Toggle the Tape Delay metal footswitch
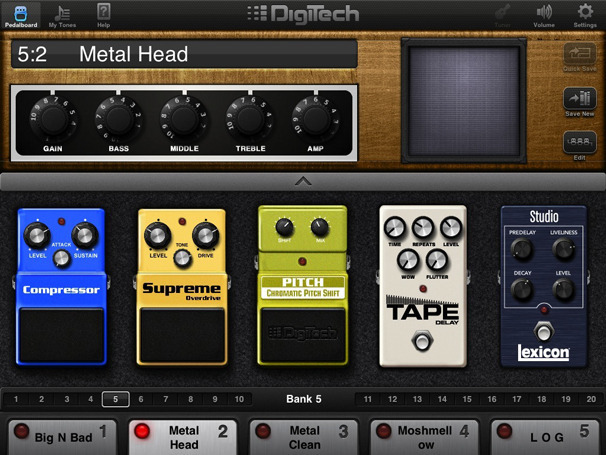 pos(422,341)
